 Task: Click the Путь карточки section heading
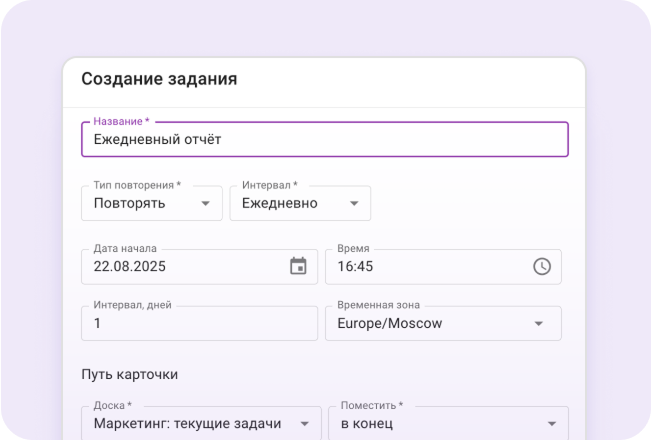tap(129, 375)
